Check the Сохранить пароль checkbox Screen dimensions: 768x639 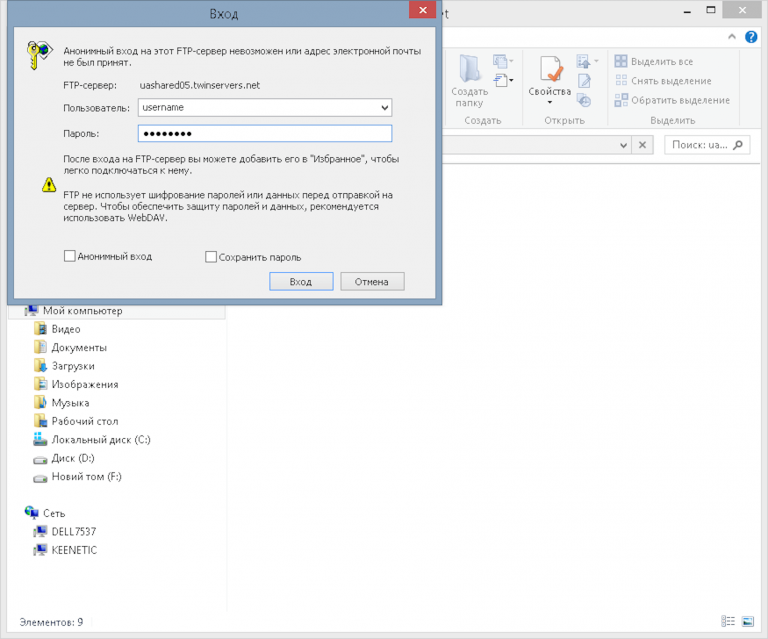(x=211, y=257)
